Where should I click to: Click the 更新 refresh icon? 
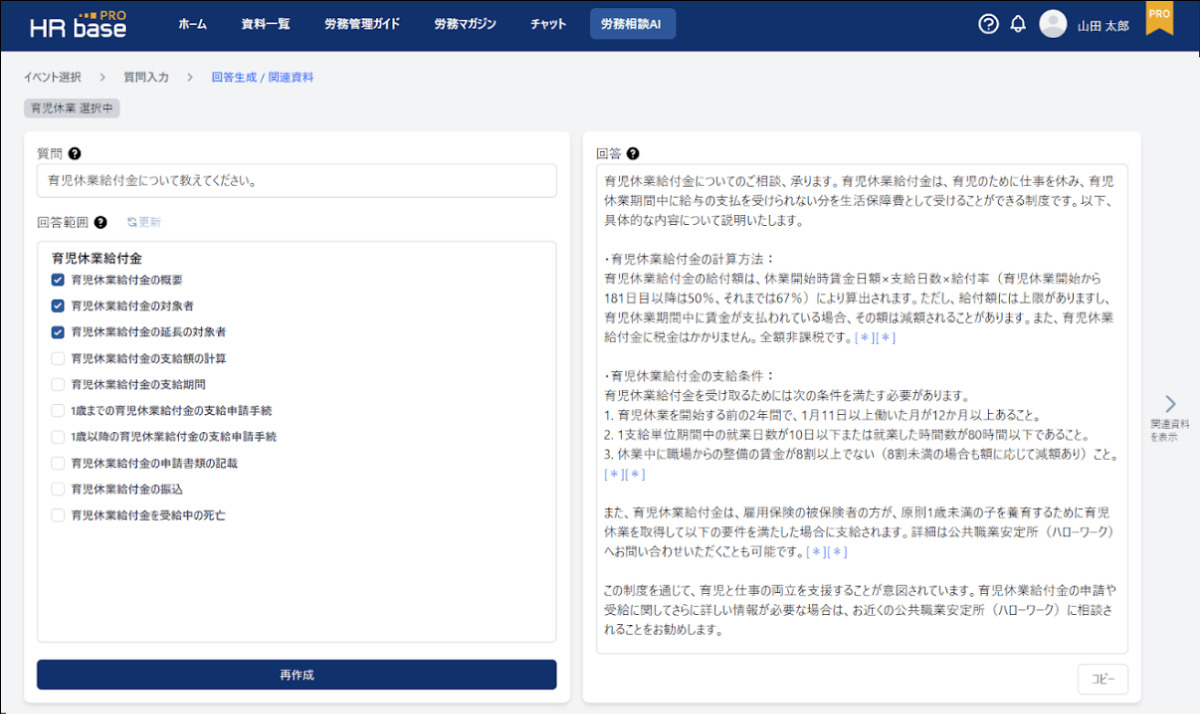pos(132,222)
